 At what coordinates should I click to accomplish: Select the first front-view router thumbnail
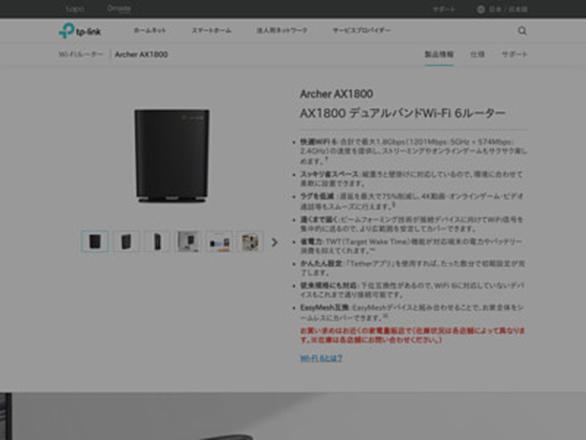click(95, 241)
